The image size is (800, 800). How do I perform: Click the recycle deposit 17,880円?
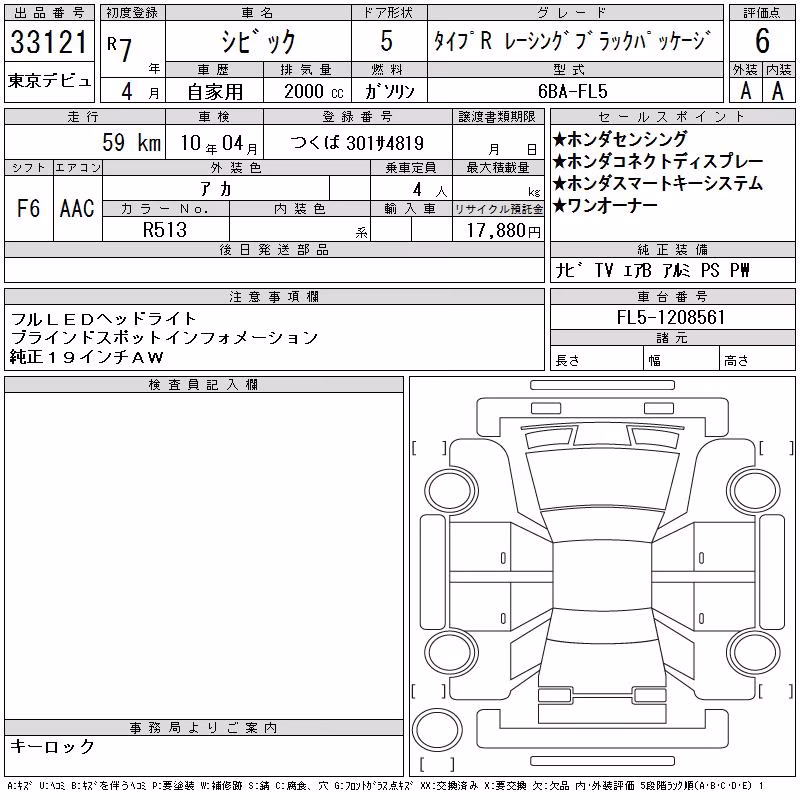[503, 231]
